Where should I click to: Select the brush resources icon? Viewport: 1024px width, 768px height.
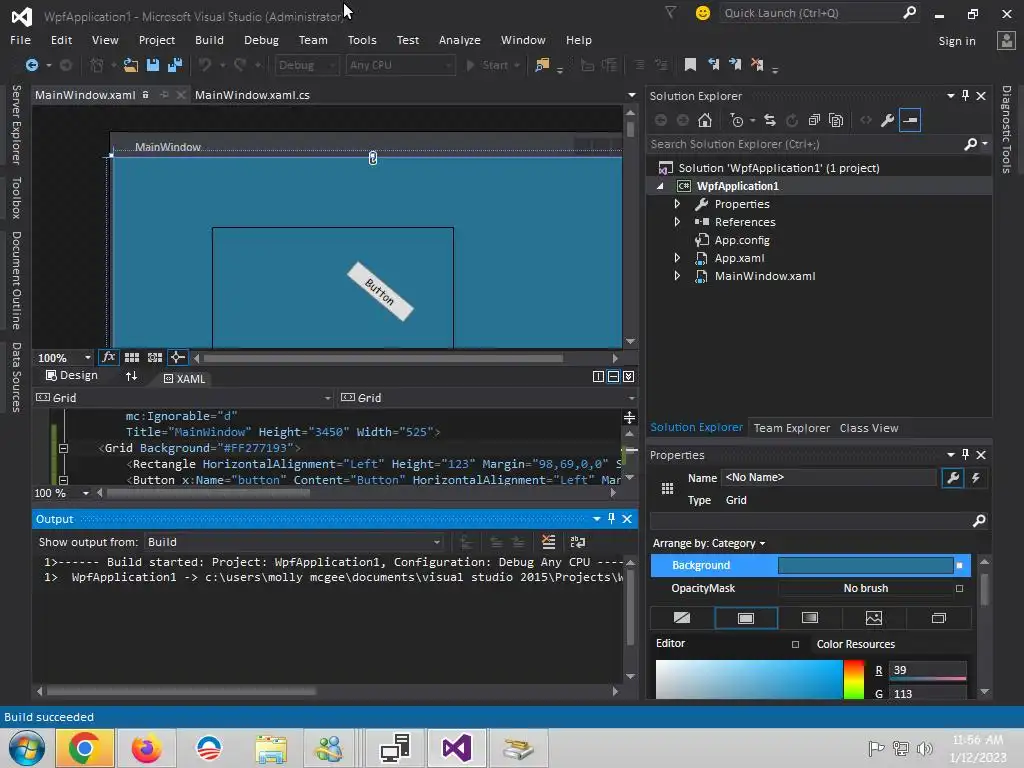(938, 618)
